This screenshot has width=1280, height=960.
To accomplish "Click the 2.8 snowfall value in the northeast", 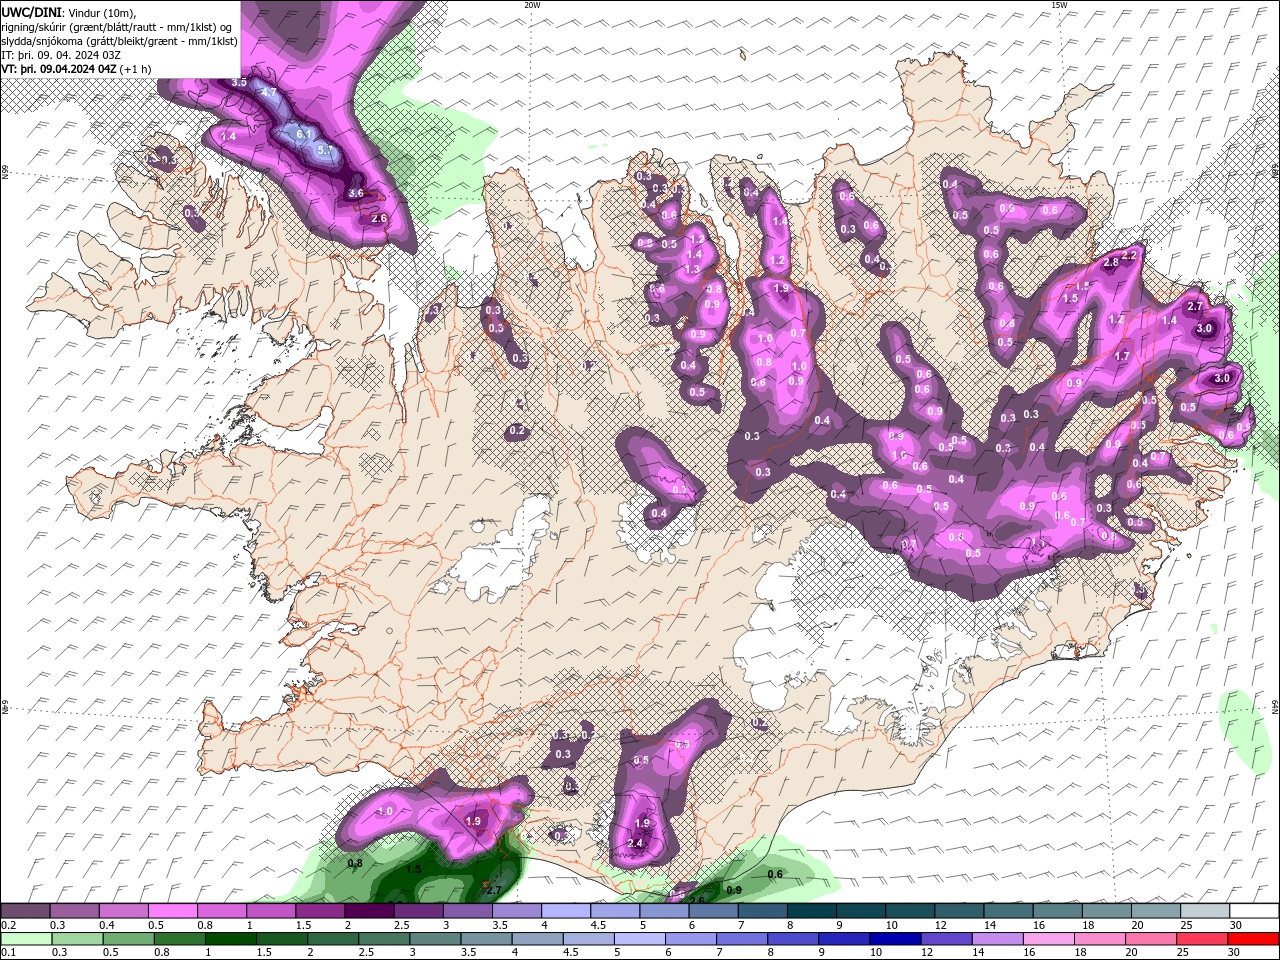I will pyautogui.click(x=1111, y=262).
